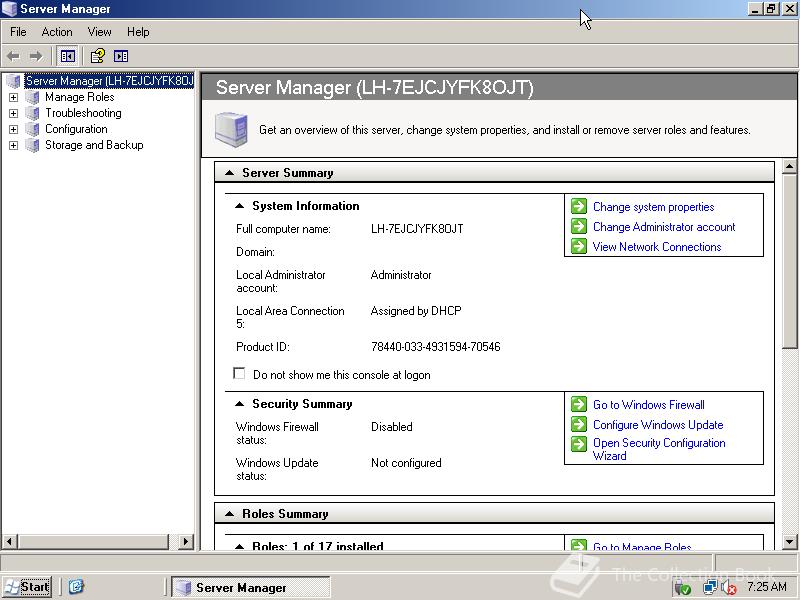Select Configuration tree item
Screen dimensions: 800x600
(x=76, y=129)
